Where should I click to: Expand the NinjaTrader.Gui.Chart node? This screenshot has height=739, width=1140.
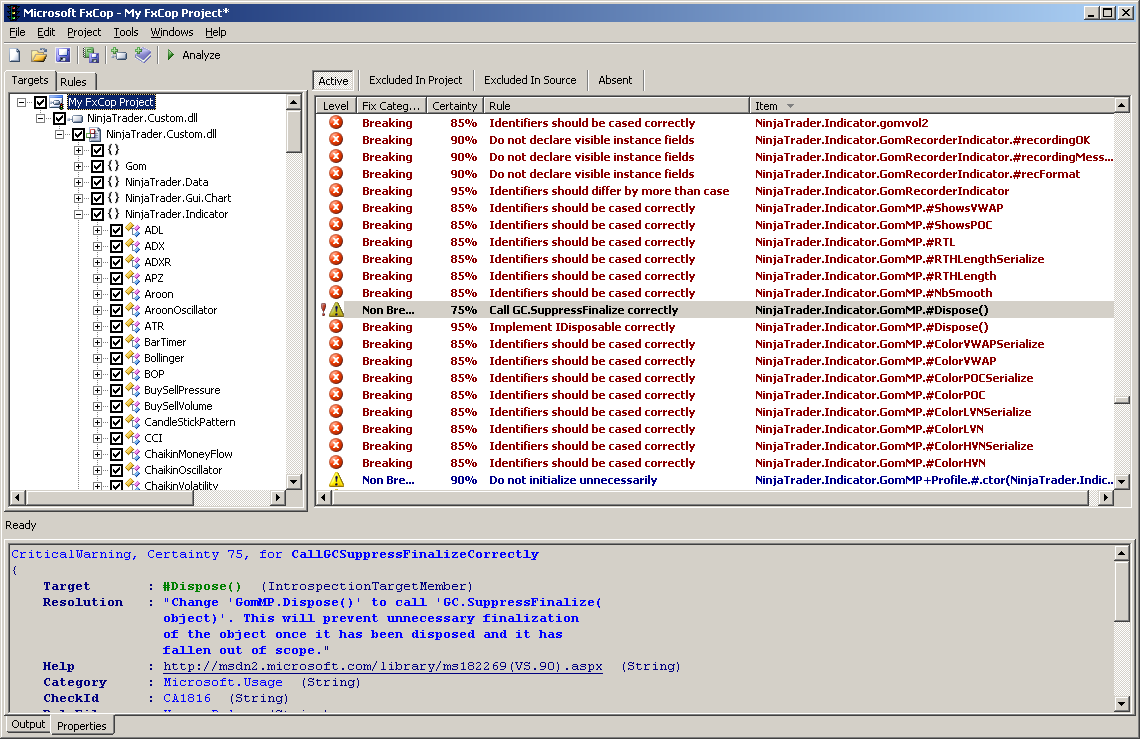tap(79, 199)
